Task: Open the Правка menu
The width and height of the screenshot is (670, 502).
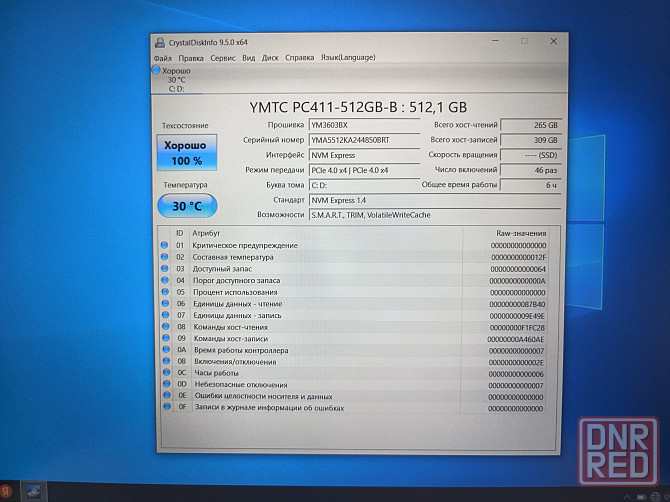Action: (x=191, y=58)
